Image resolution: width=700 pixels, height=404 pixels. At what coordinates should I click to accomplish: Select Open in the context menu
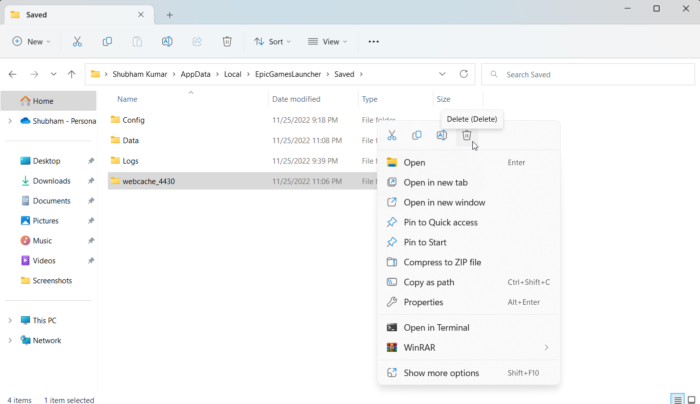click(468, 162)
